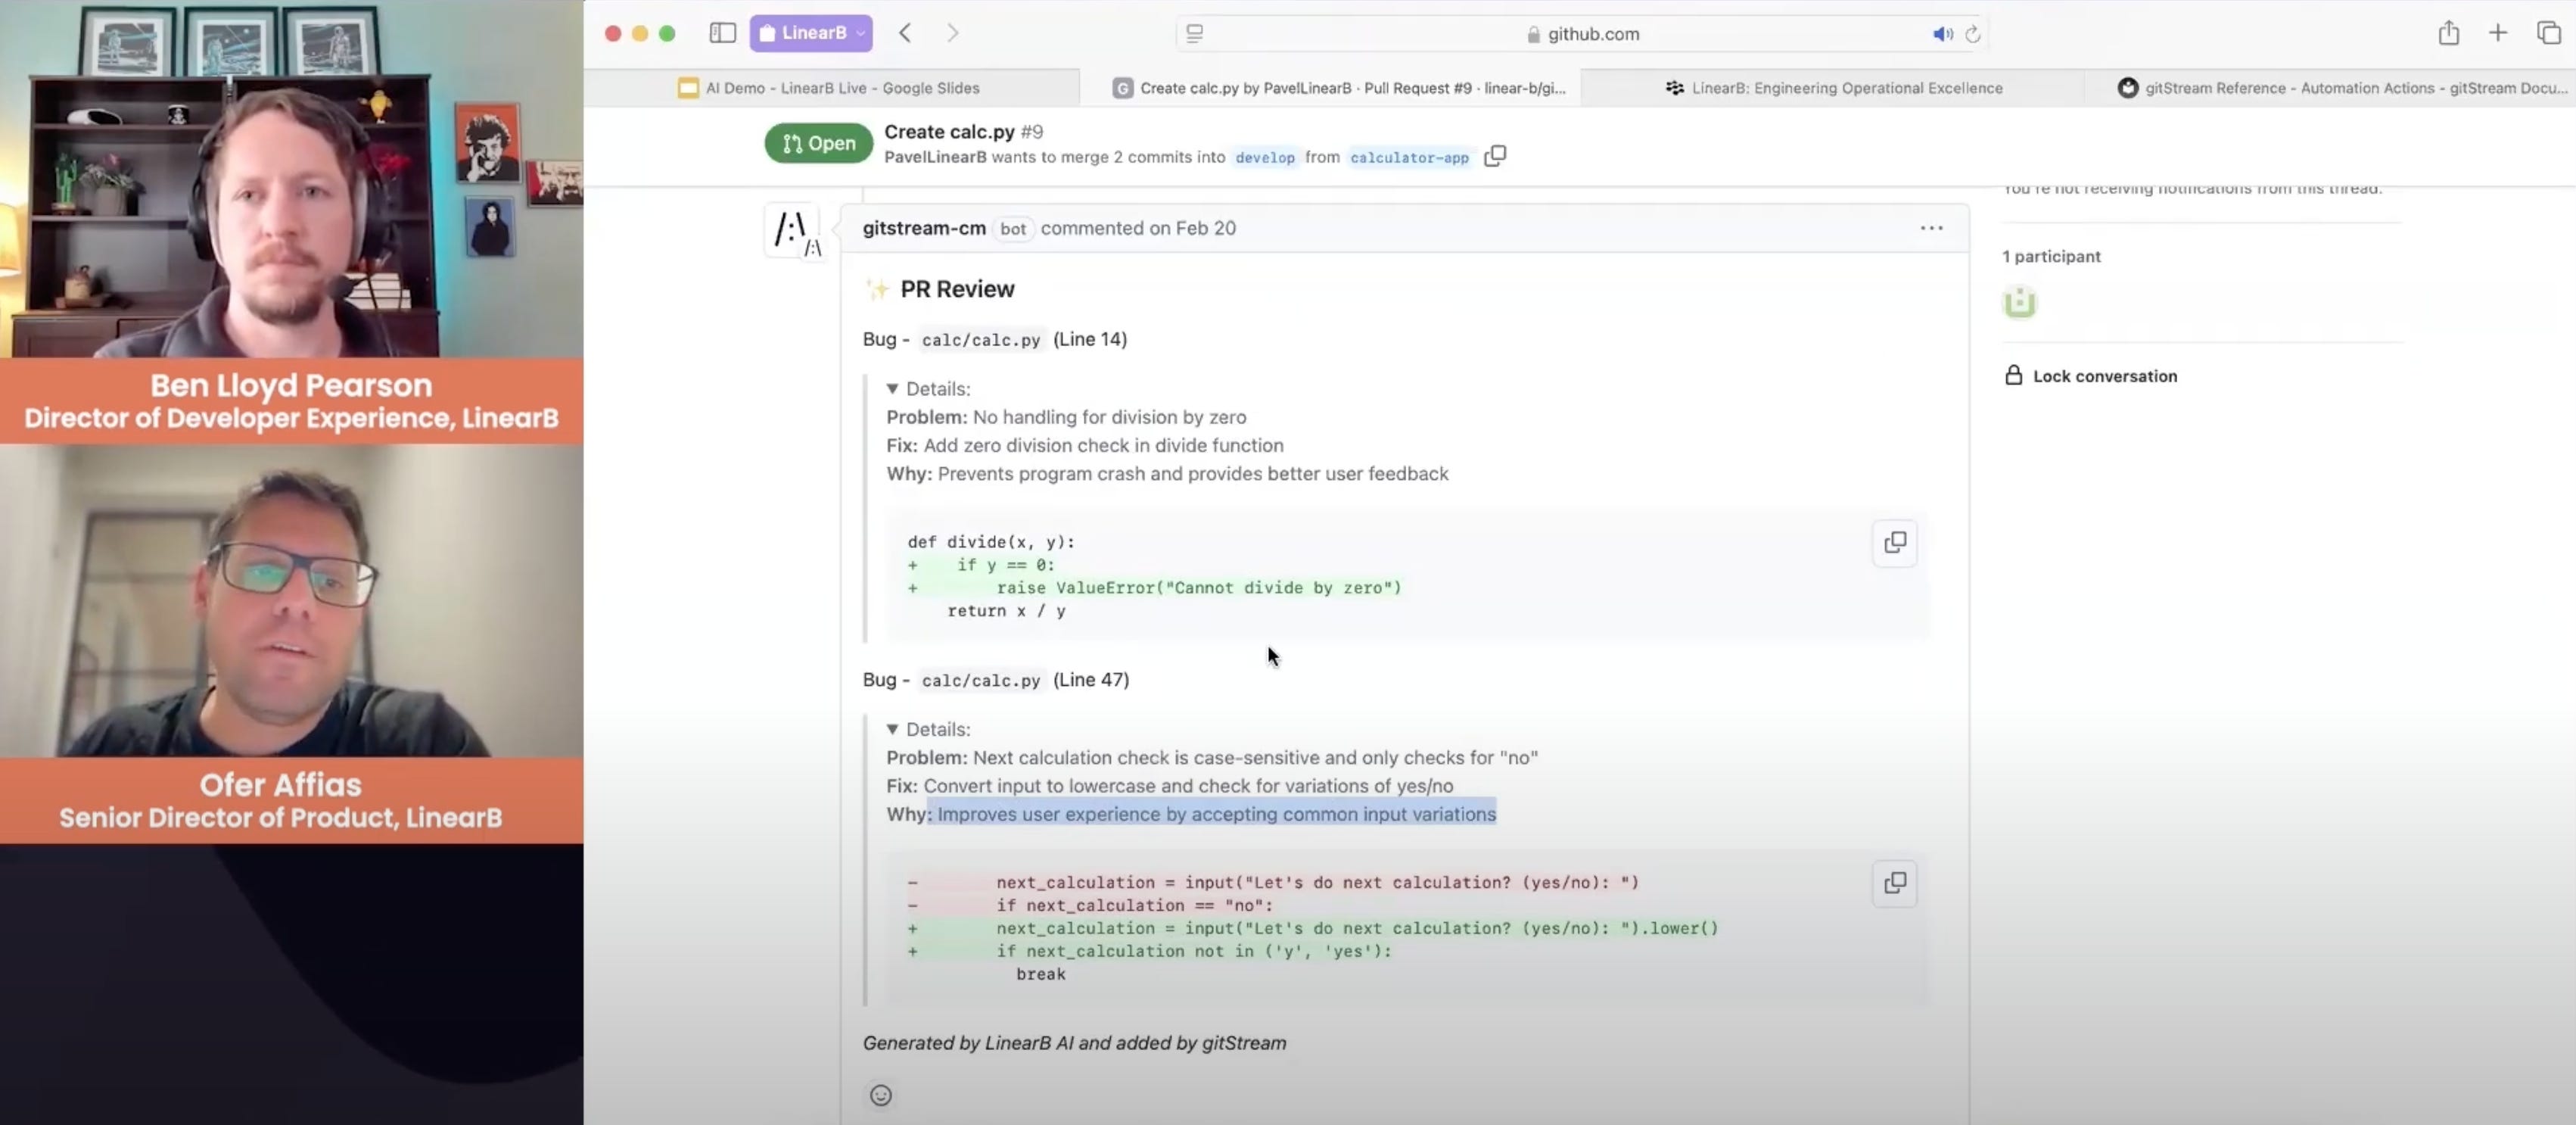The height and width of the screenshot is (1125, 2576).
Task: Open the Share icon in Safari toolbar
Action: 2448,33
